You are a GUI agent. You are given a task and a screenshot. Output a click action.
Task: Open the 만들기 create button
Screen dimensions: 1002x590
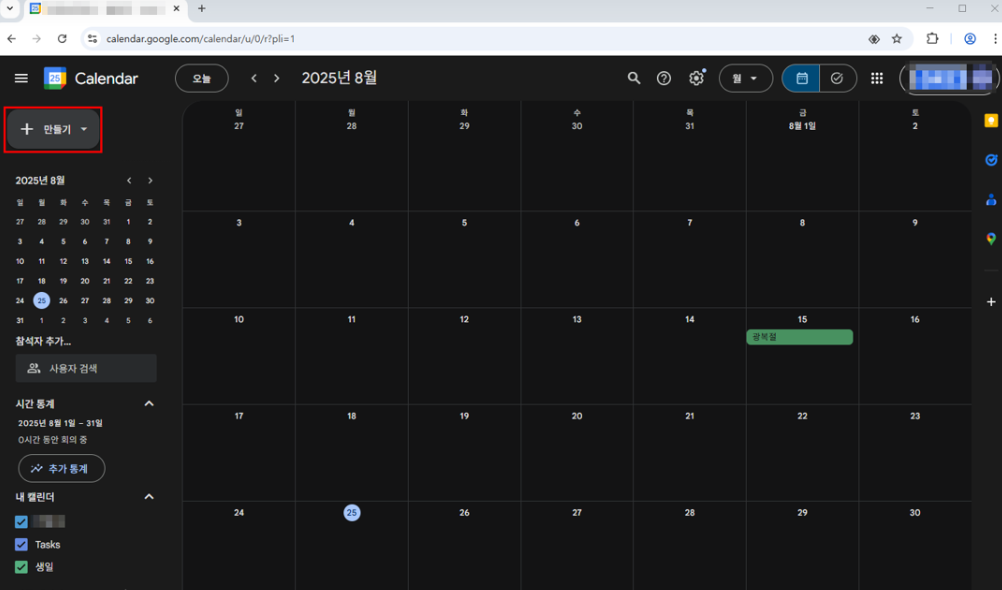(x=53, y=129)
